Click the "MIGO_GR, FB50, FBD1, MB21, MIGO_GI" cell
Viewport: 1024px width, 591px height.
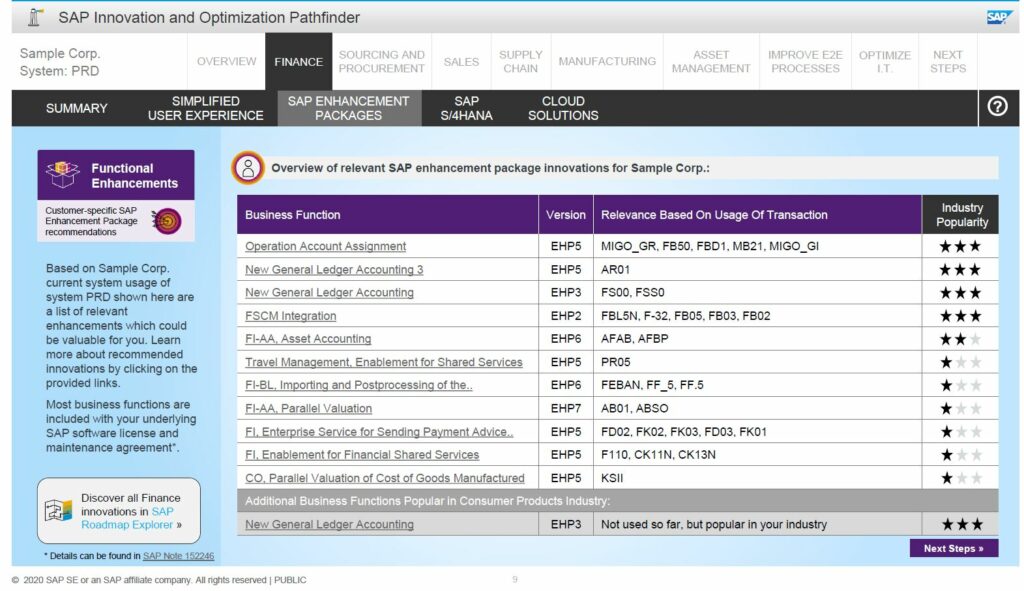[x=758, y=246]
